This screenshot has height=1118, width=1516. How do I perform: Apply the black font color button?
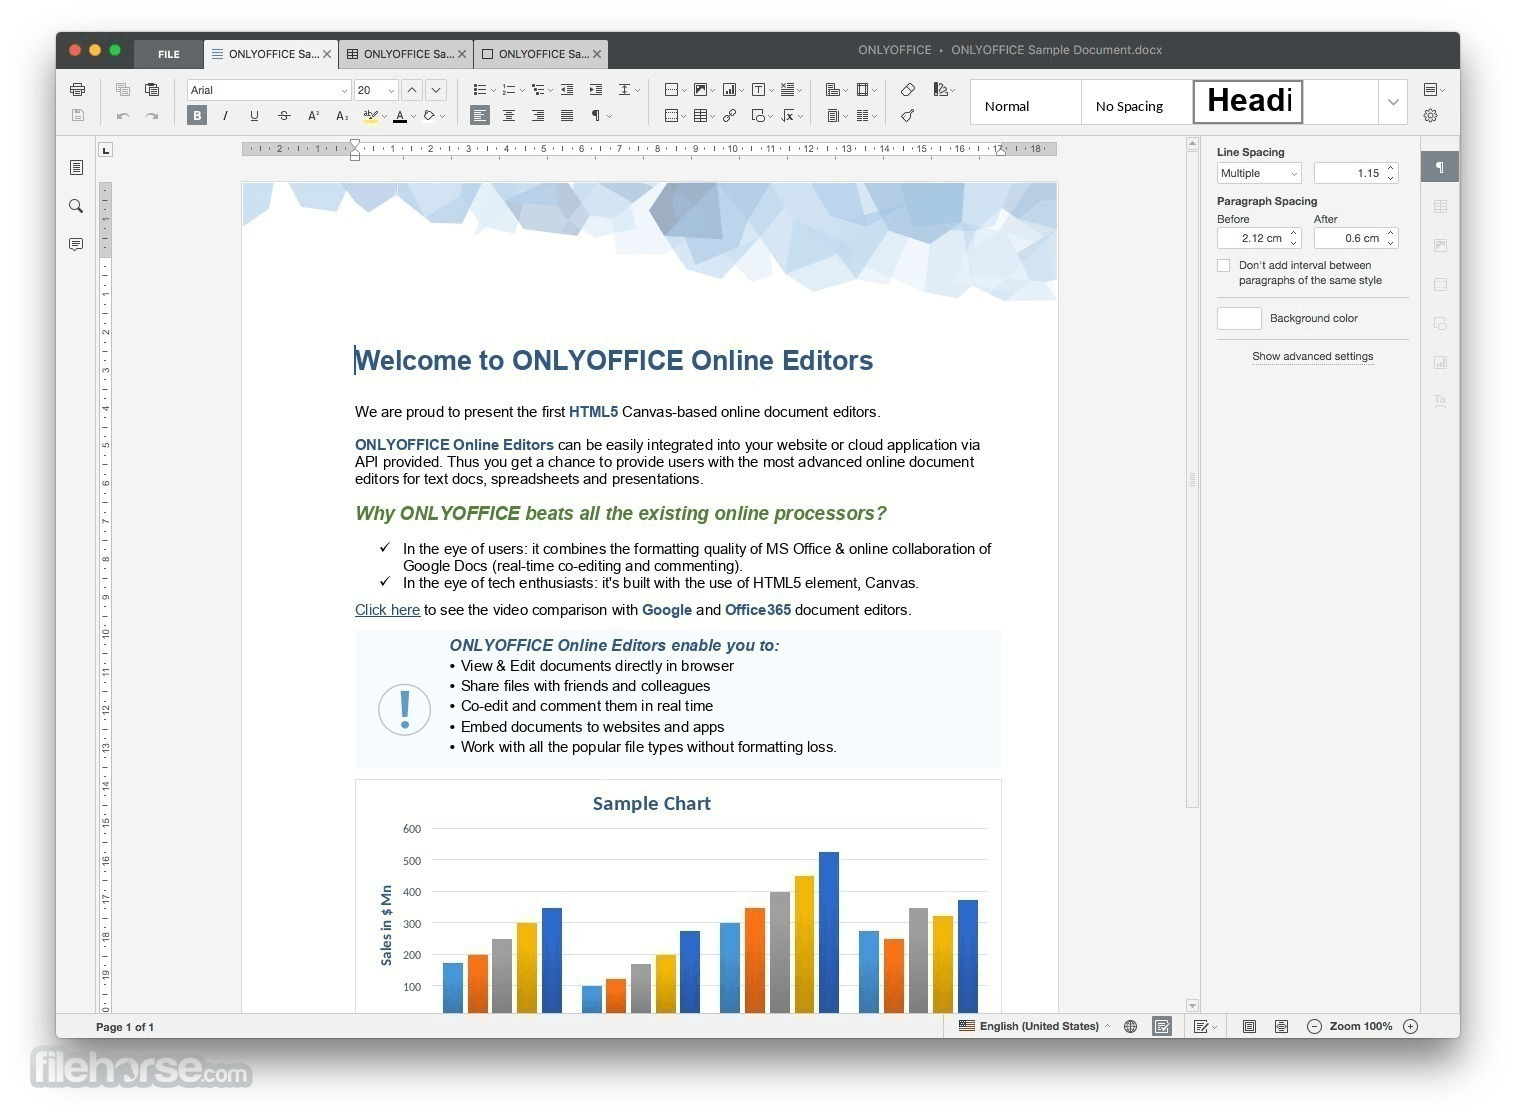(400, 116)
